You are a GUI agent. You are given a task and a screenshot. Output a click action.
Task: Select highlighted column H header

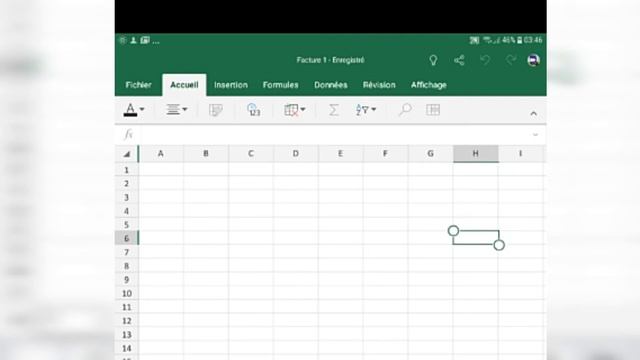(476, 153)
